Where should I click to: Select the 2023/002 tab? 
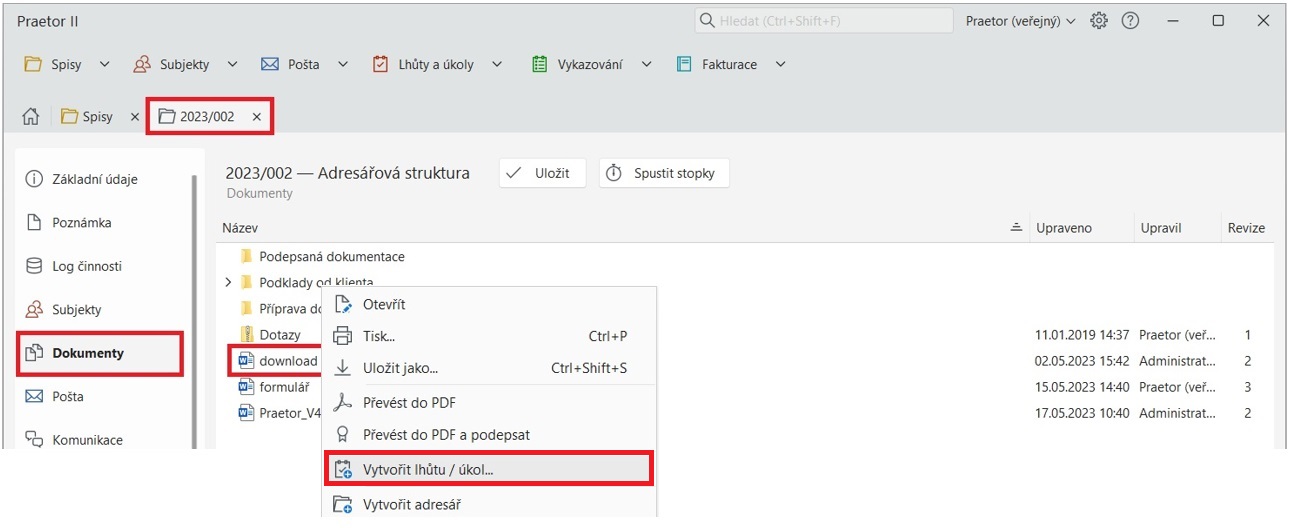pos(196,116)
